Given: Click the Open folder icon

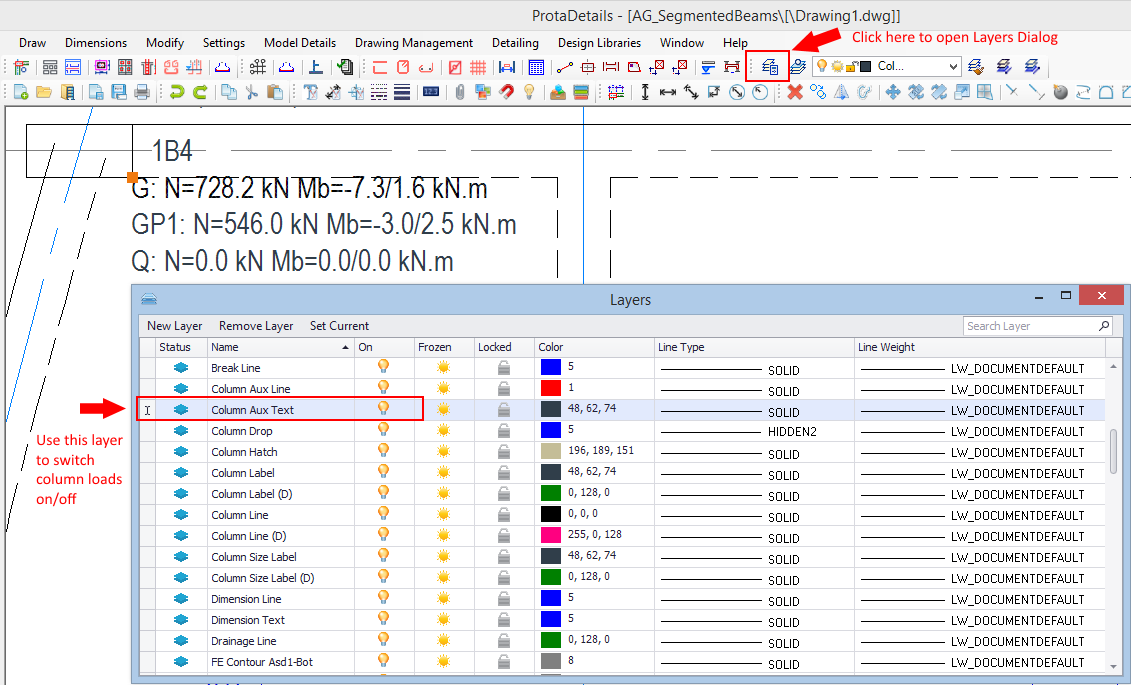Looking at the screenshot, I should tap(43, 92).
